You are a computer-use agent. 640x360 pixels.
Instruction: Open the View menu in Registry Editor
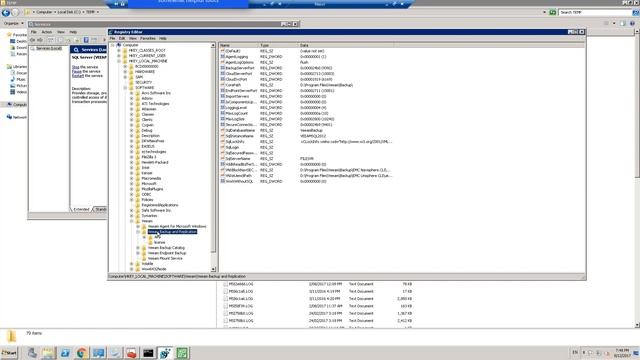(133, 38)
